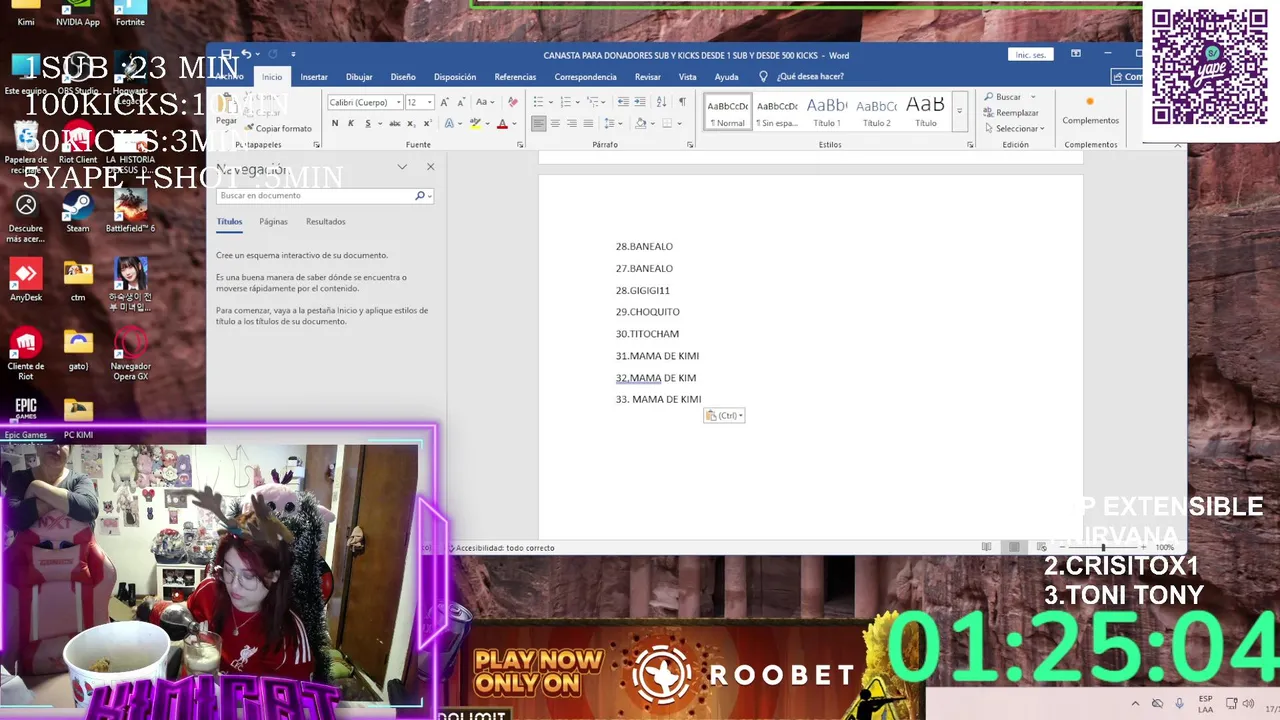The image size is (1280, 720).
Task: Increase paragraph indent
Action: point(640,102)
